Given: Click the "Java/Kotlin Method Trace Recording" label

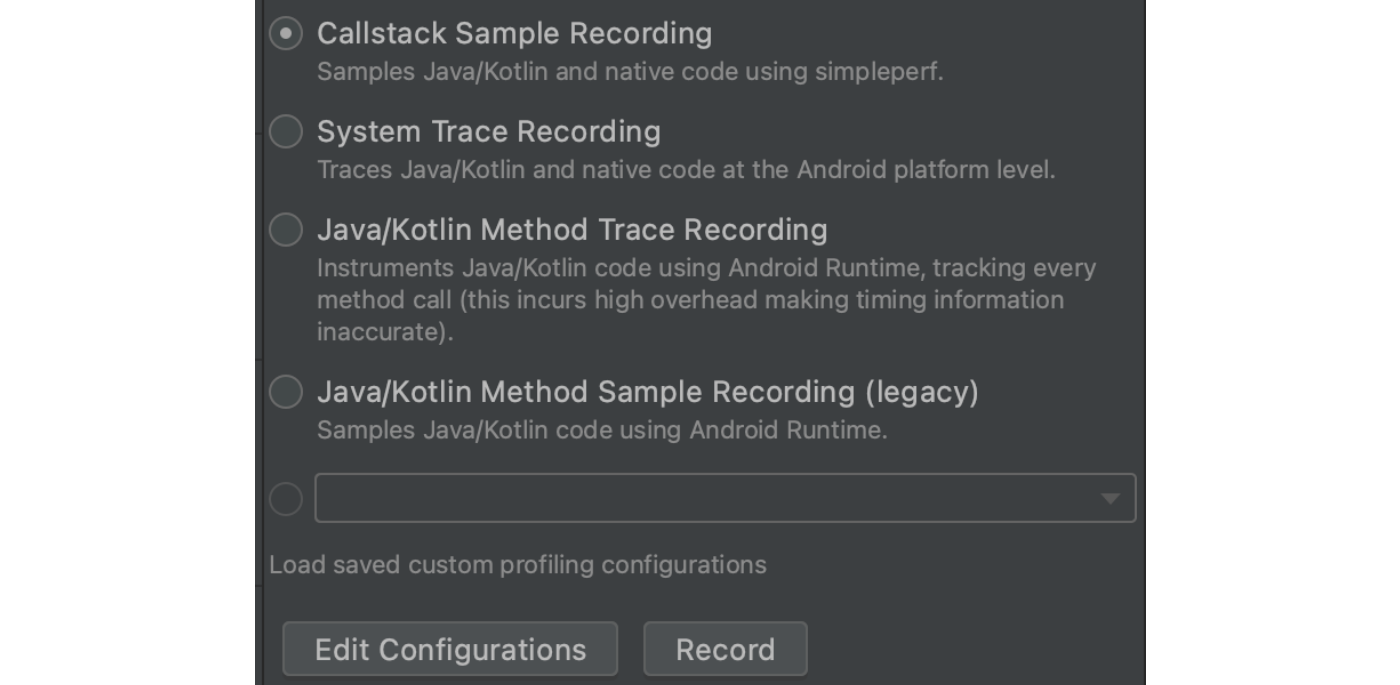Looking at the screenshot, I should 572,229.
